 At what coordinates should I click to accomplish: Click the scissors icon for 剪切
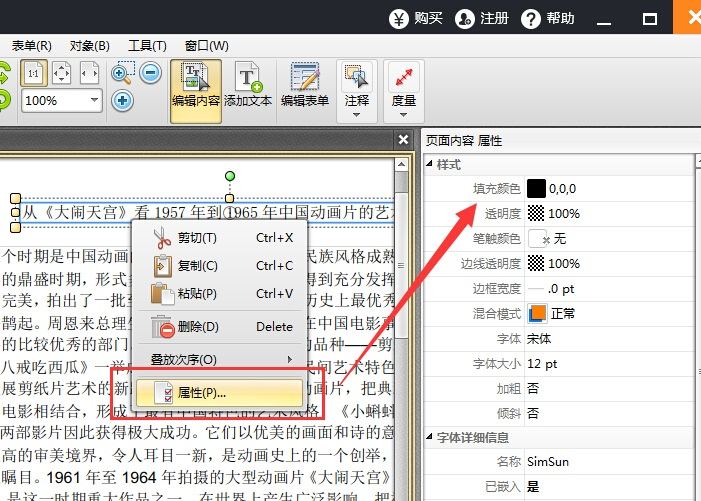pos(162,238)
